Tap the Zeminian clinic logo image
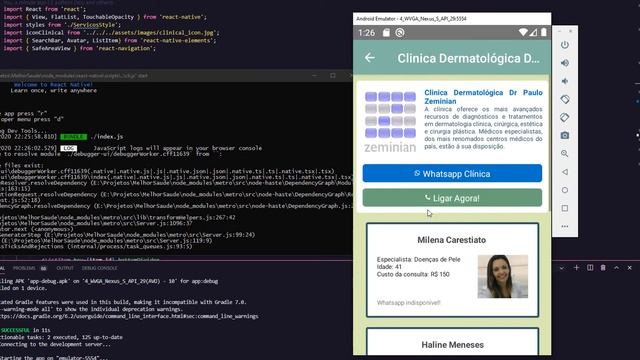The width and height of the screenshot is (640, 360). [x=390, y=122]
